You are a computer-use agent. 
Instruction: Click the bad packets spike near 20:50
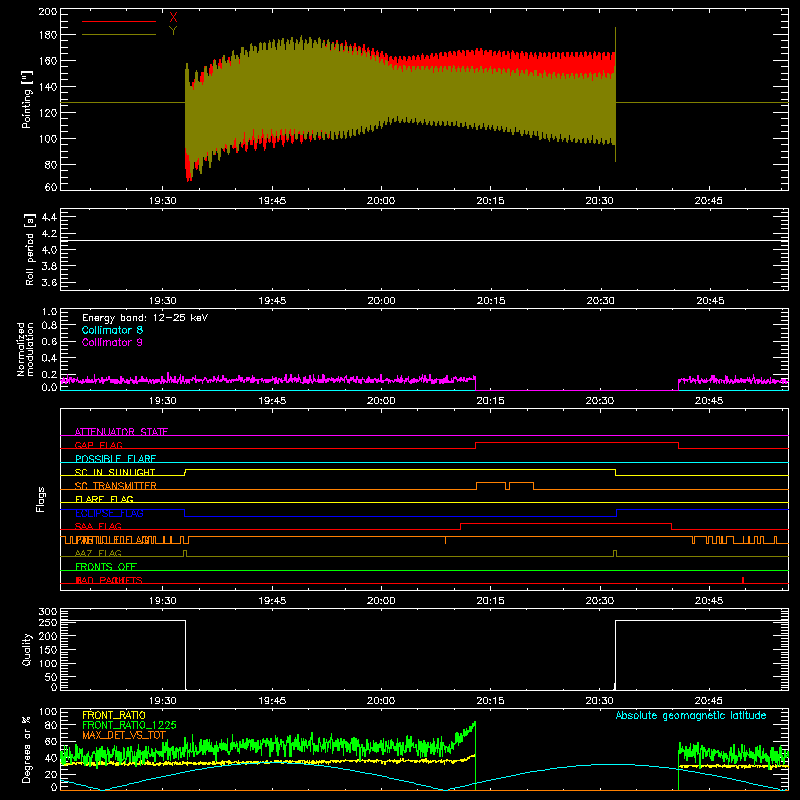pos(743,580)
